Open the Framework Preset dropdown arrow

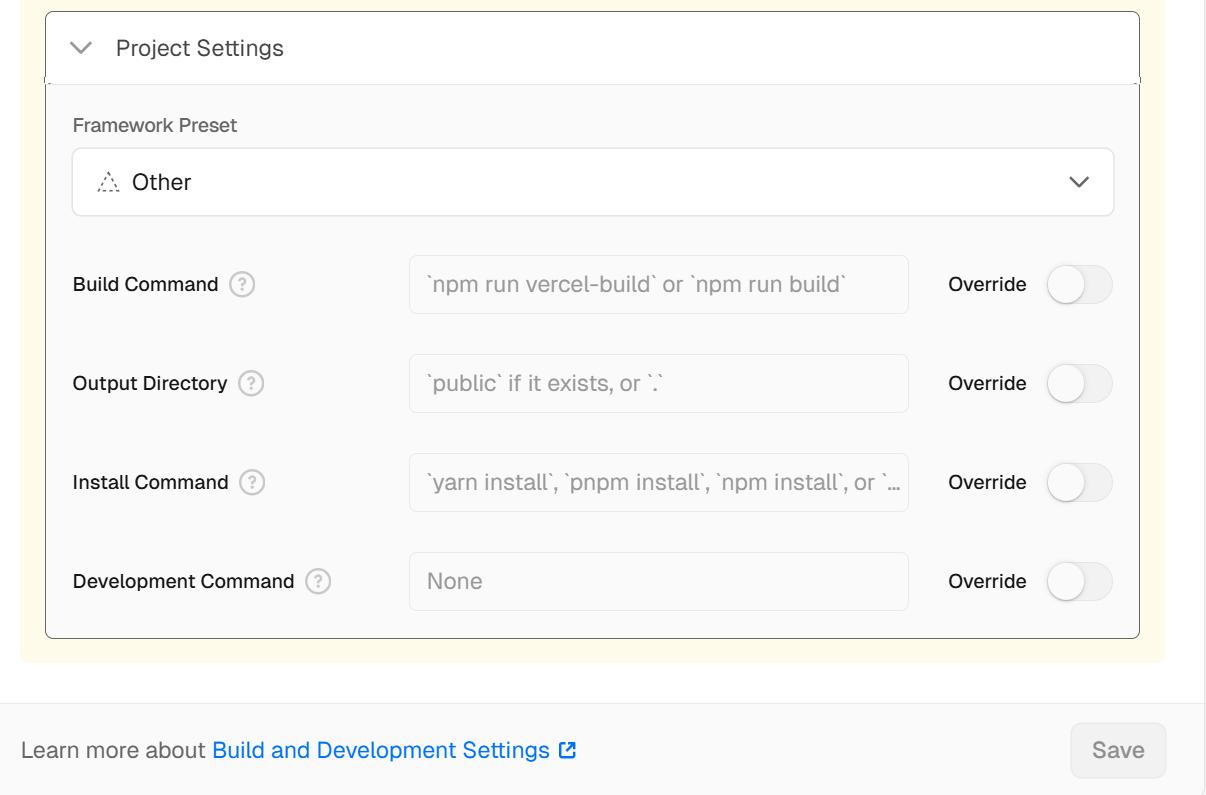[1078, 182]
